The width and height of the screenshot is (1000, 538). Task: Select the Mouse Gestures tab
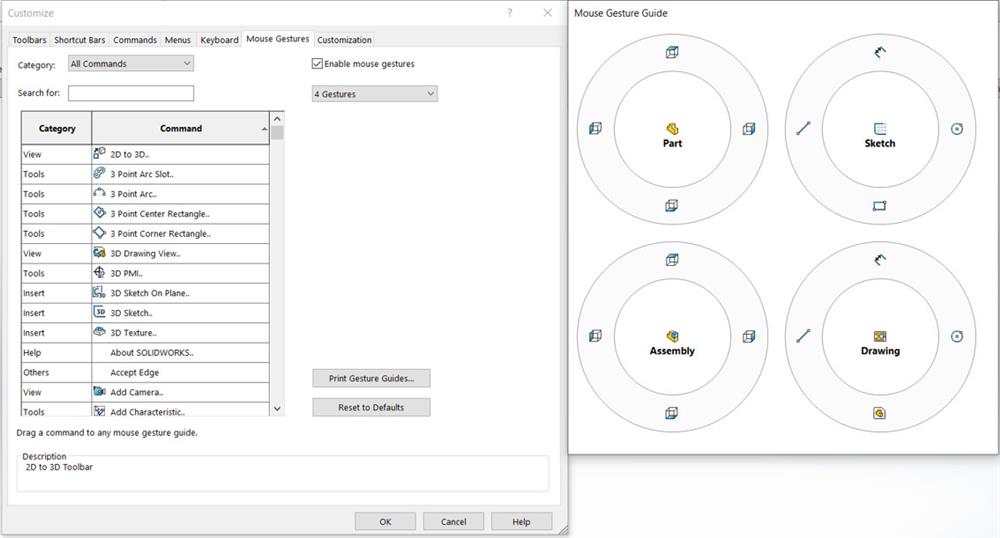point(277,39)
